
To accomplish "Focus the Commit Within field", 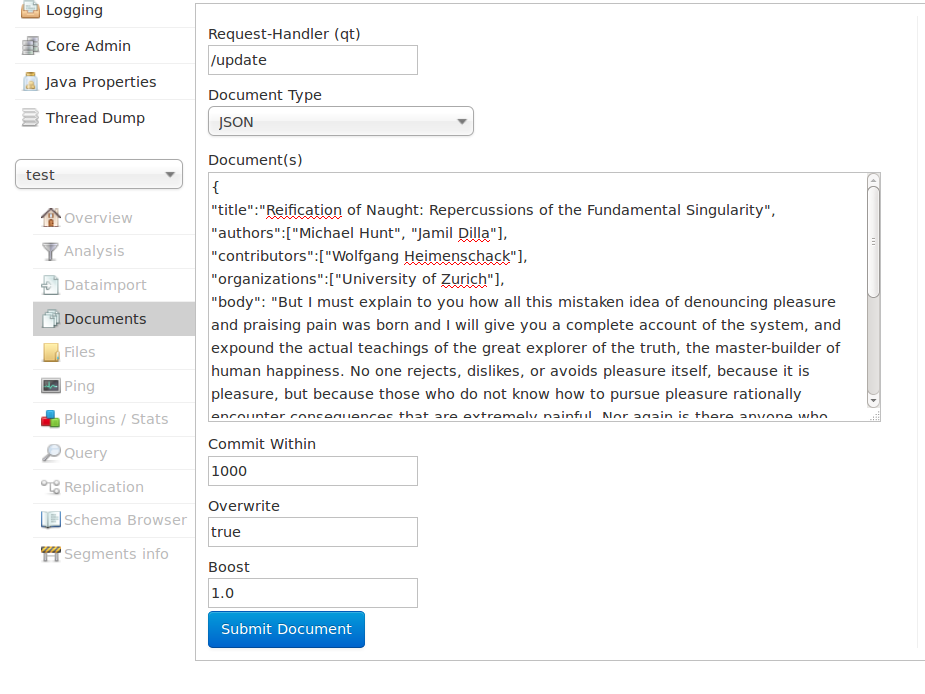I will click(313, 471).
